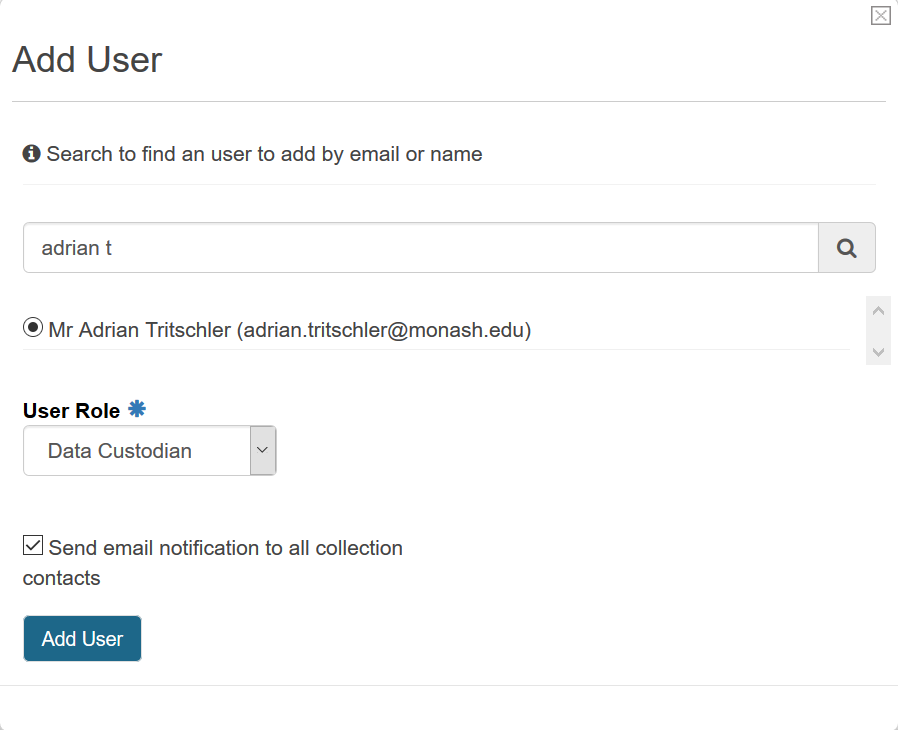The height and width of the screenshot is (730, 898).
Task: Click the adrian.tritschler@monash.edu email text
Action: 386,330
